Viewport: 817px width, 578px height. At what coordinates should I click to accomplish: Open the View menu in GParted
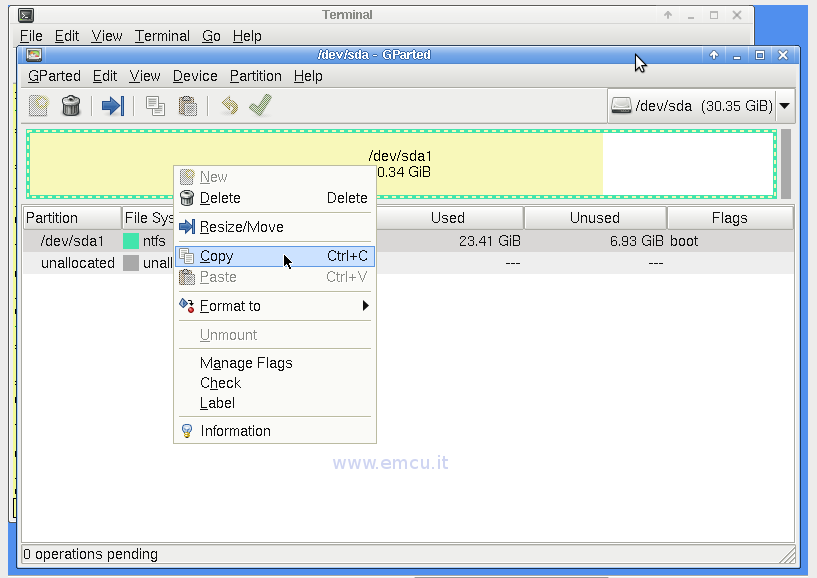coord(145,76)
